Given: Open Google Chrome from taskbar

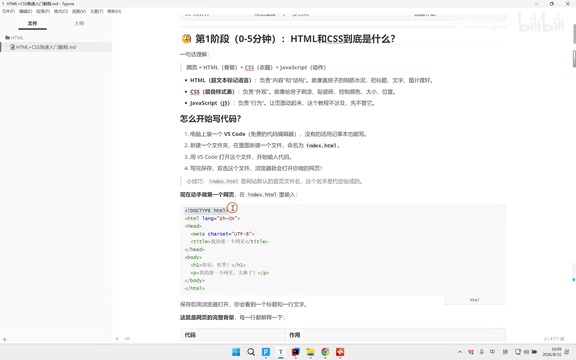Looking at the screenshot, I should (325, 352).
